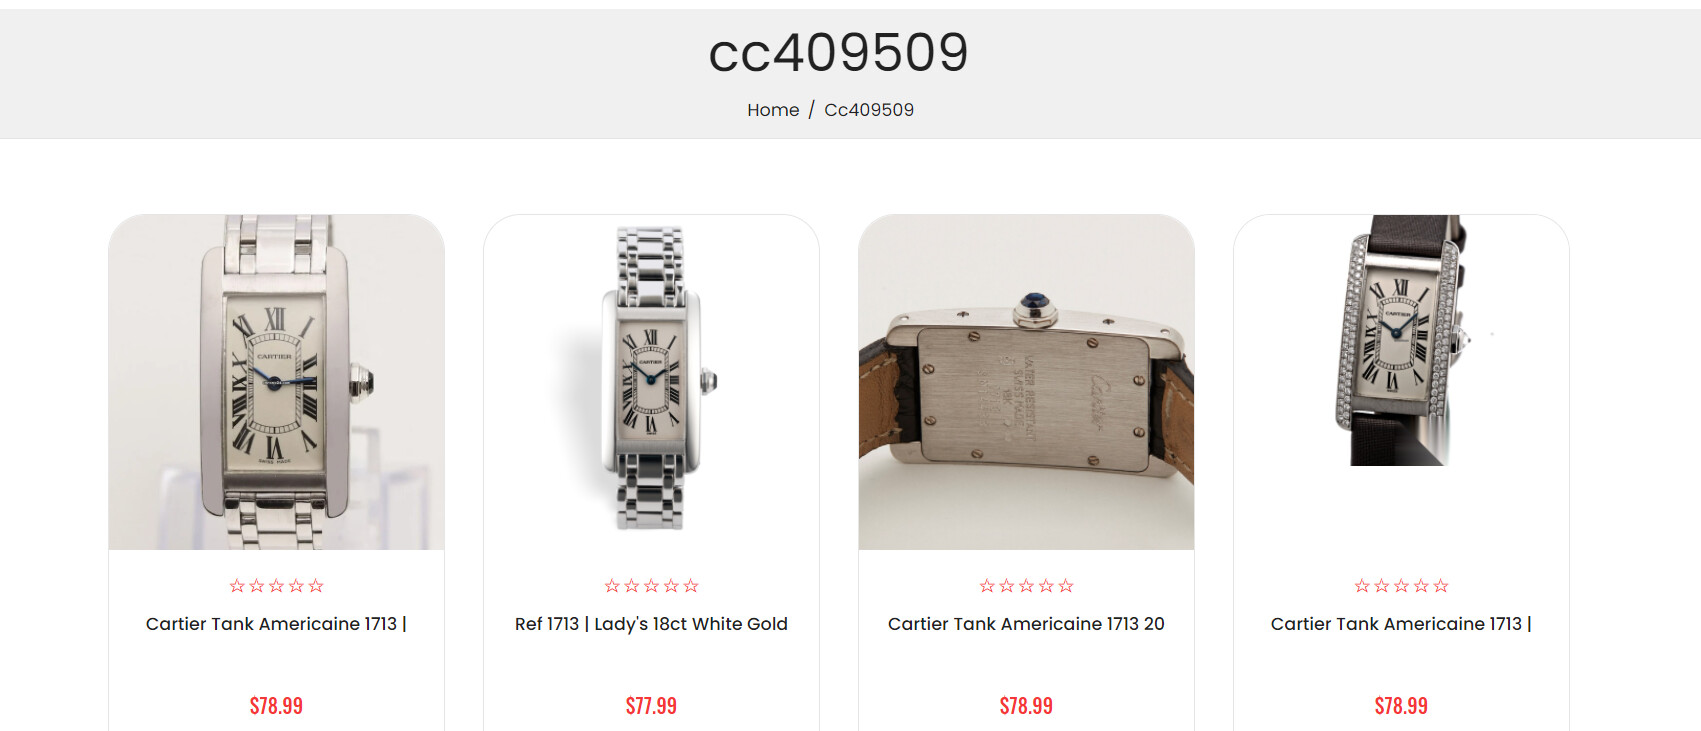Click star rating under Ref 1713 product
Viewport: 1701px width, 731px height.
click(651, 586)
